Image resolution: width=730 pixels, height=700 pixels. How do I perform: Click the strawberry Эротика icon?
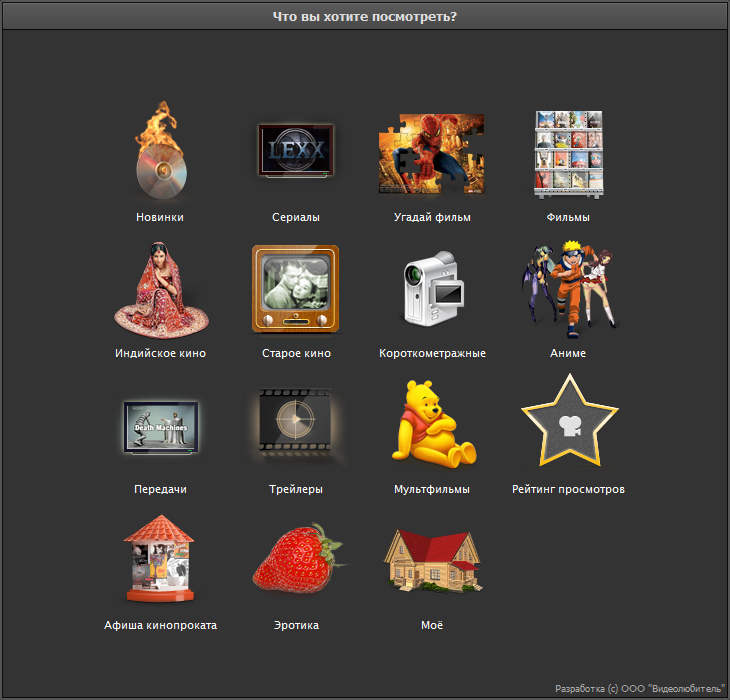point(298,558)
